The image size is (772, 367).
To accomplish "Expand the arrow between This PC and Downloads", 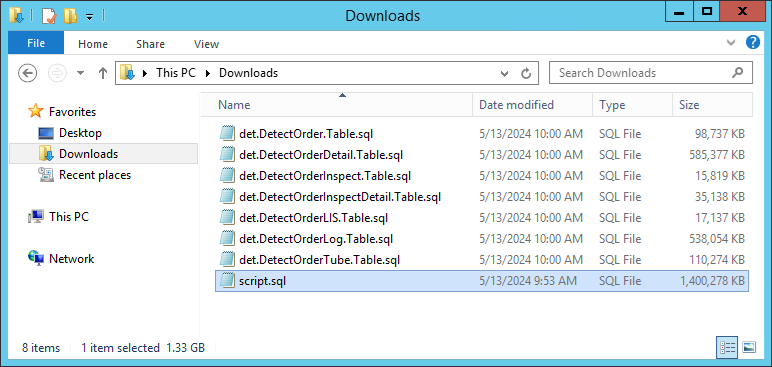I will (x=208, y=73).
